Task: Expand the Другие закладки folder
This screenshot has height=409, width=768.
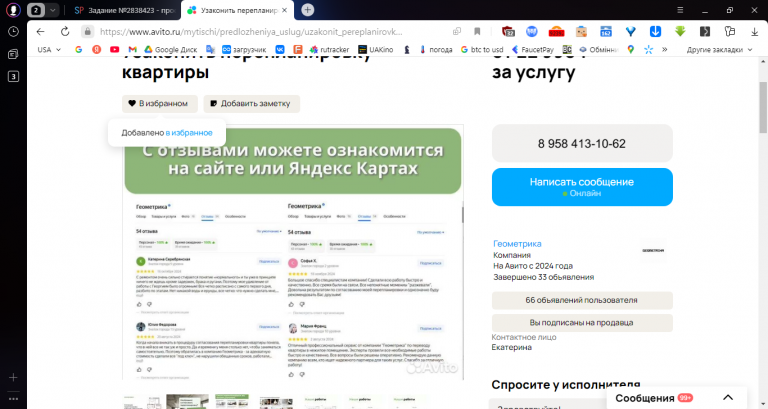Action: click(x=719, y=49)
